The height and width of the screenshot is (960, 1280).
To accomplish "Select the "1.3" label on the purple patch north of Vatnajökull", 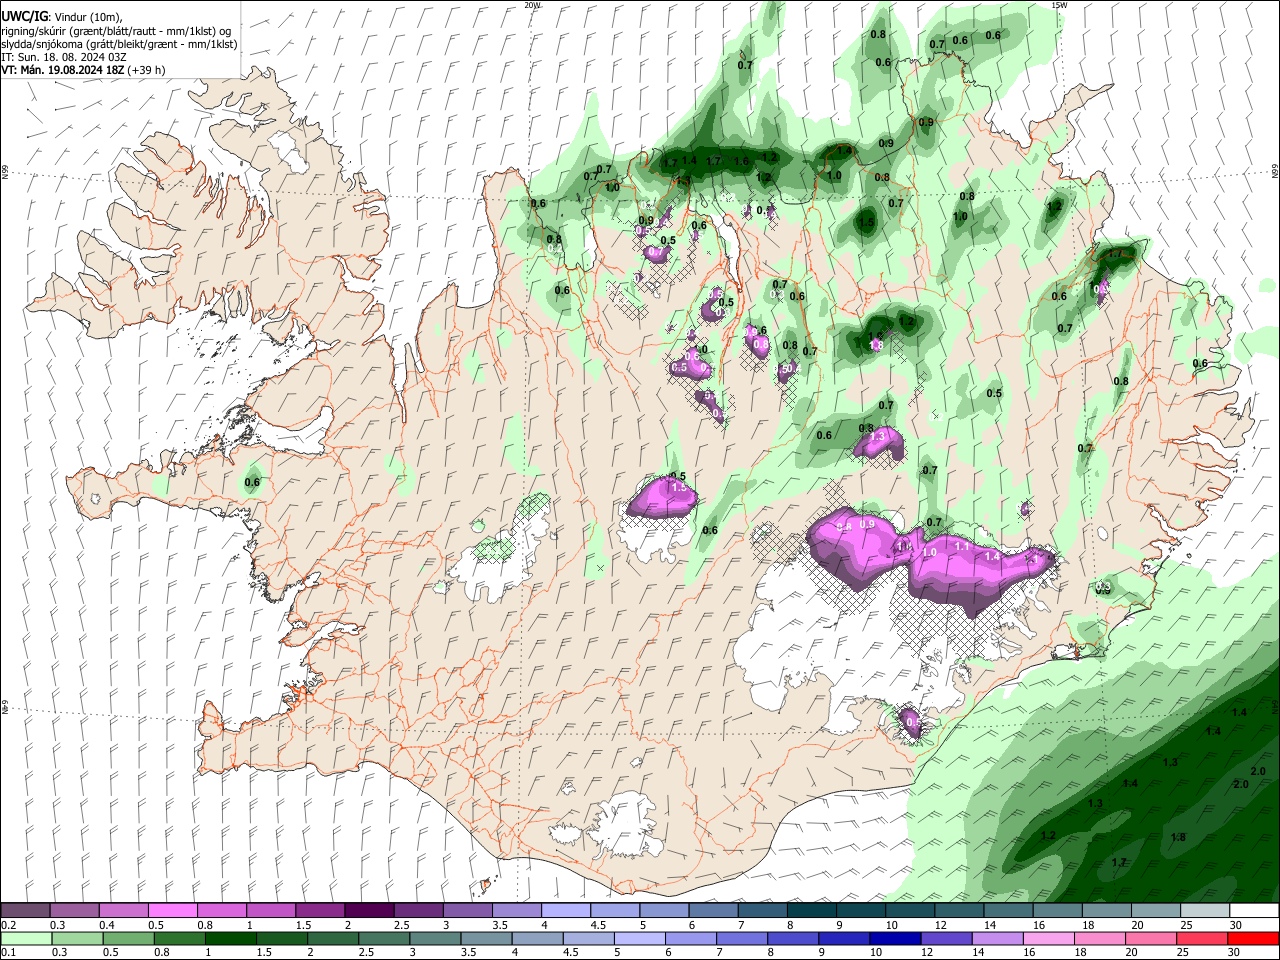I will click(x=878, y=437).
